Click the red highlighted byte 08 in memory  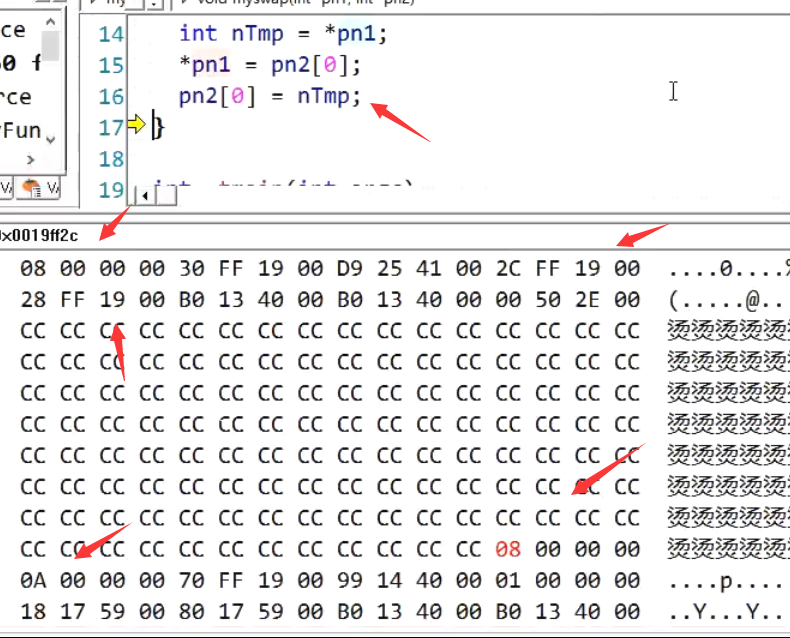[x=508, y=549]
